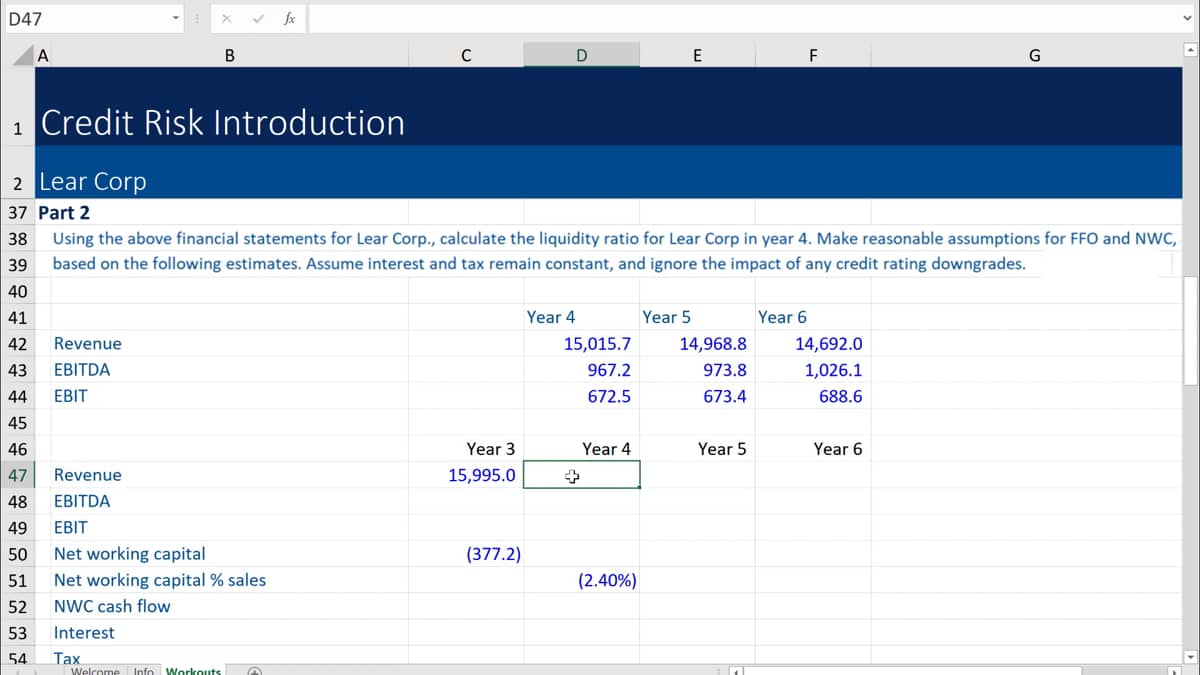Click 'Year 4' header in row 46
This screenshot has width=1200, height=675.
[x=606, y=449]
